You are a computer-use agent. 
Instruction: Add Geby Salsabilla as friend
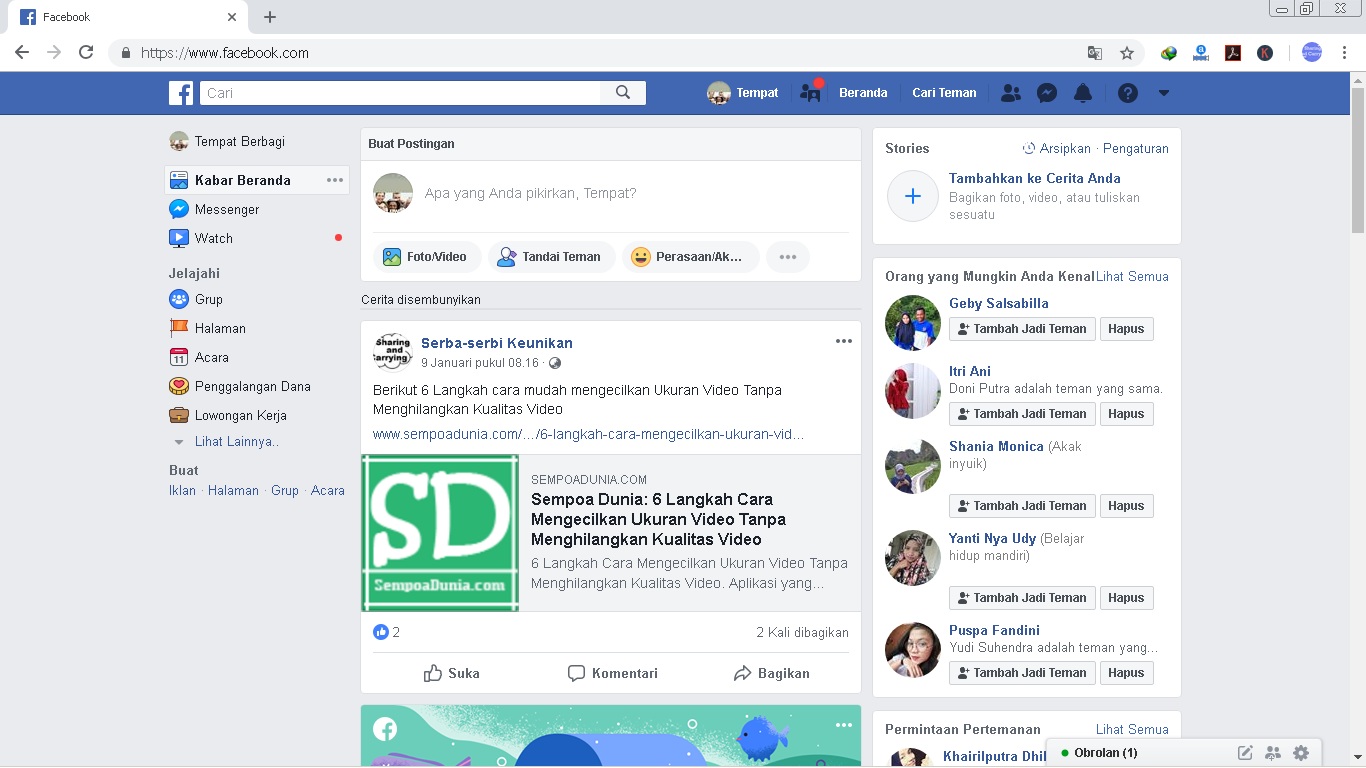(x=1022, y=329)
